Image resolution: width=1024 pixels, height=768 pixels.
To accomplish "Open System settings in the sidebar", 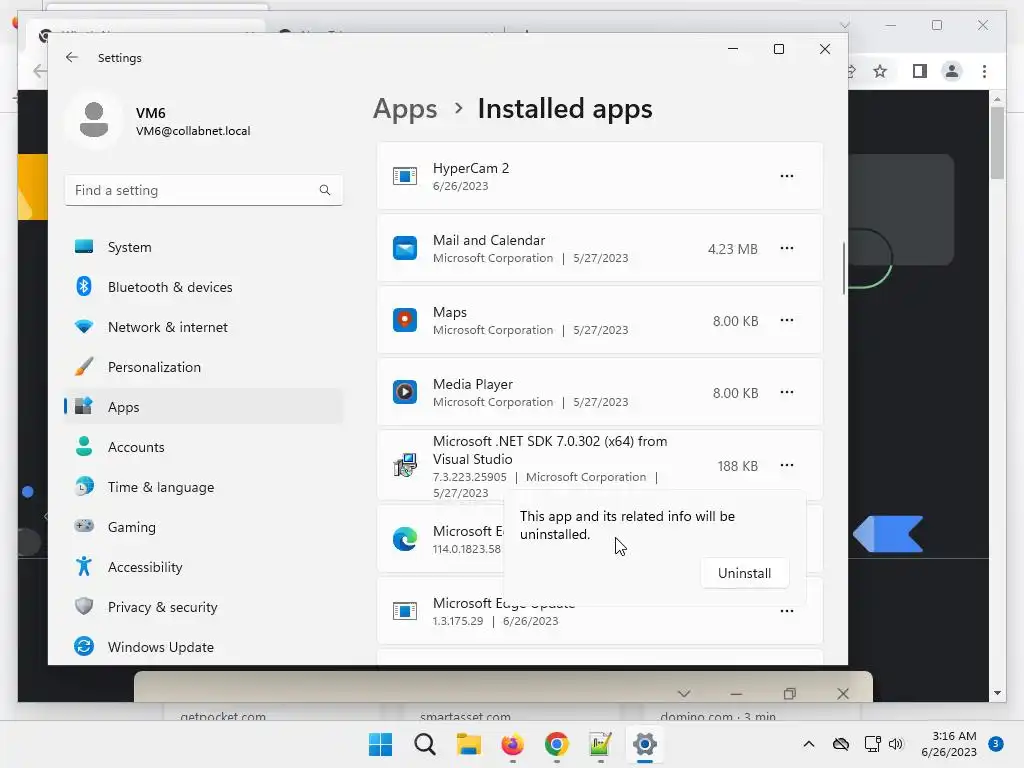I will tap(203, 247).
